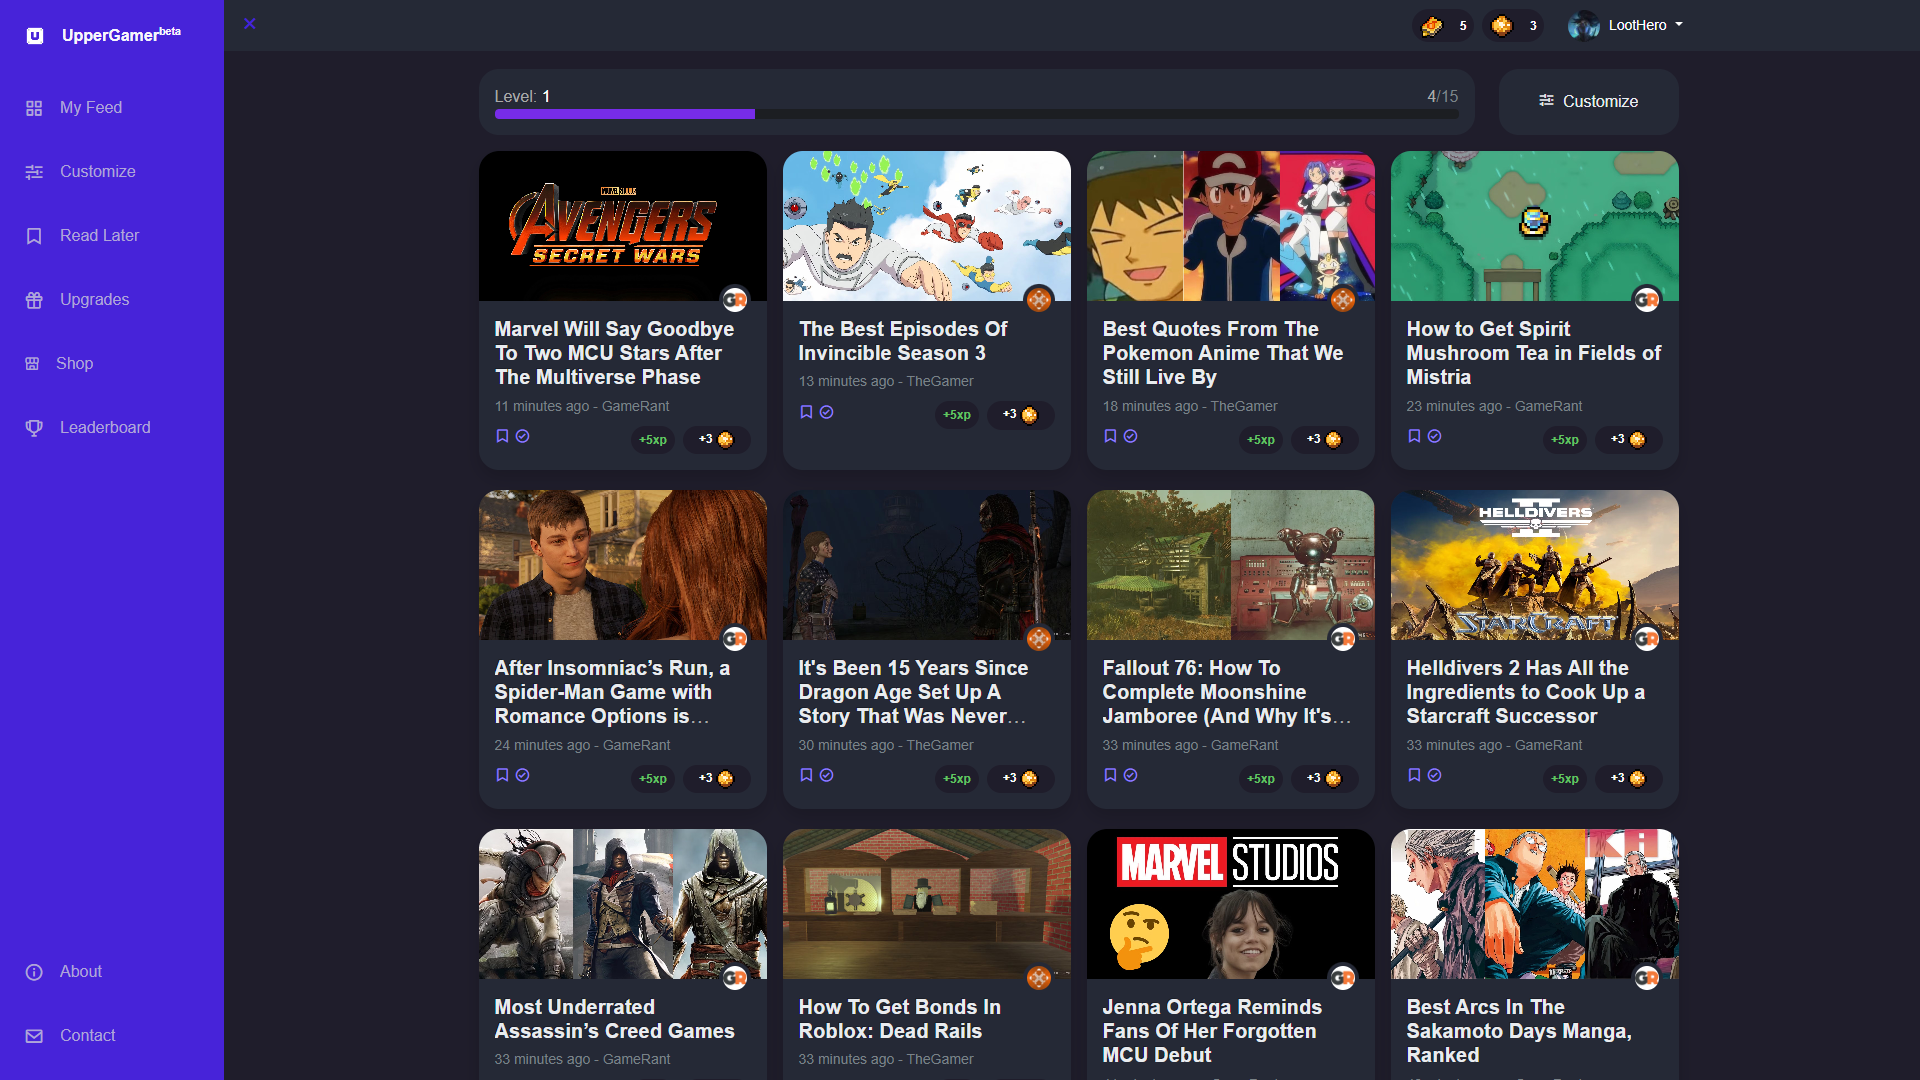The image size is (1920, 1080).
Task: Mark Helldivers 2 article as read
Action: click(x=1435, y=775)
